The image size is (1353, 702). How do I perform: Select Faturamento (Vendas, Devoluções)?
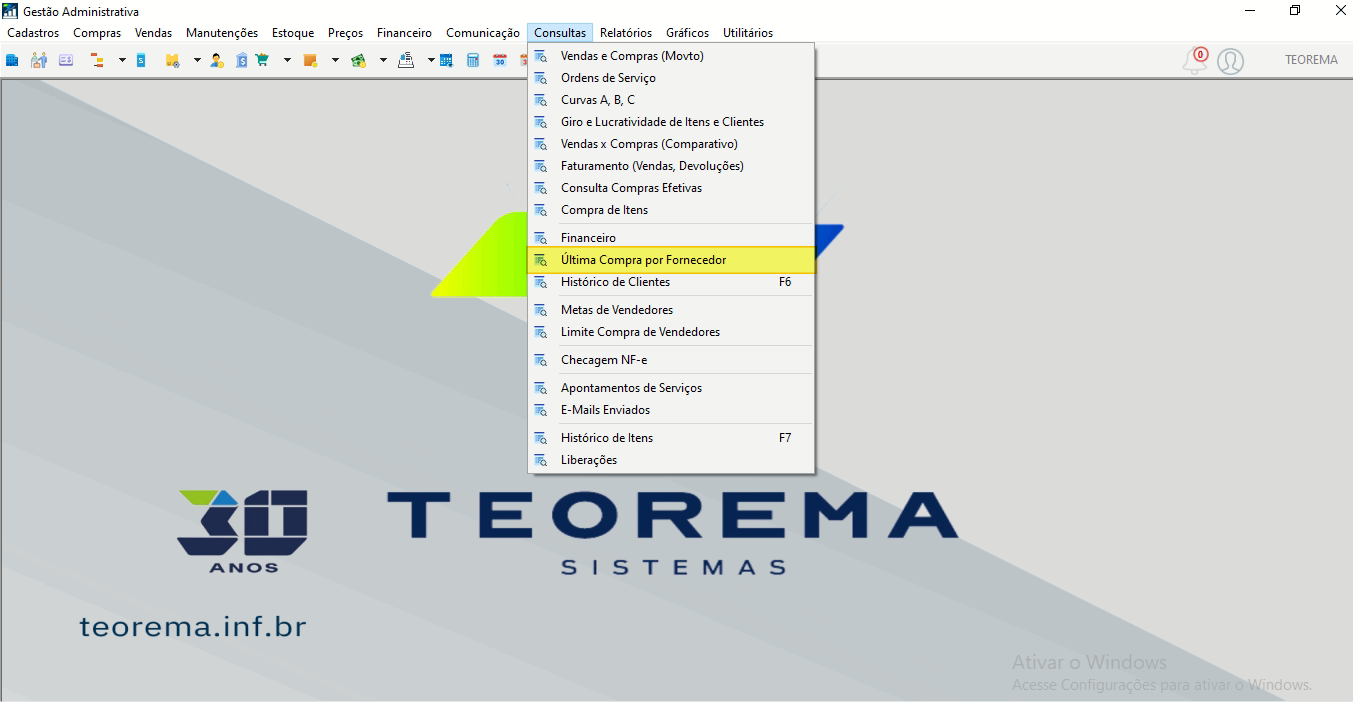(x=672, y=166)
